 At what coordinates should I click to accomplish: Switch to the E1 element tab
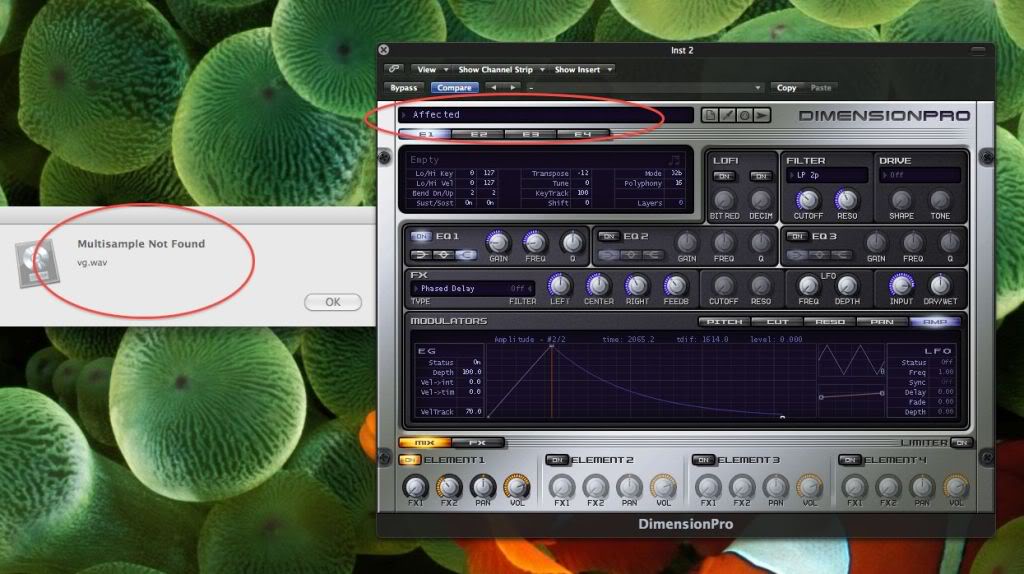[425, 134]
